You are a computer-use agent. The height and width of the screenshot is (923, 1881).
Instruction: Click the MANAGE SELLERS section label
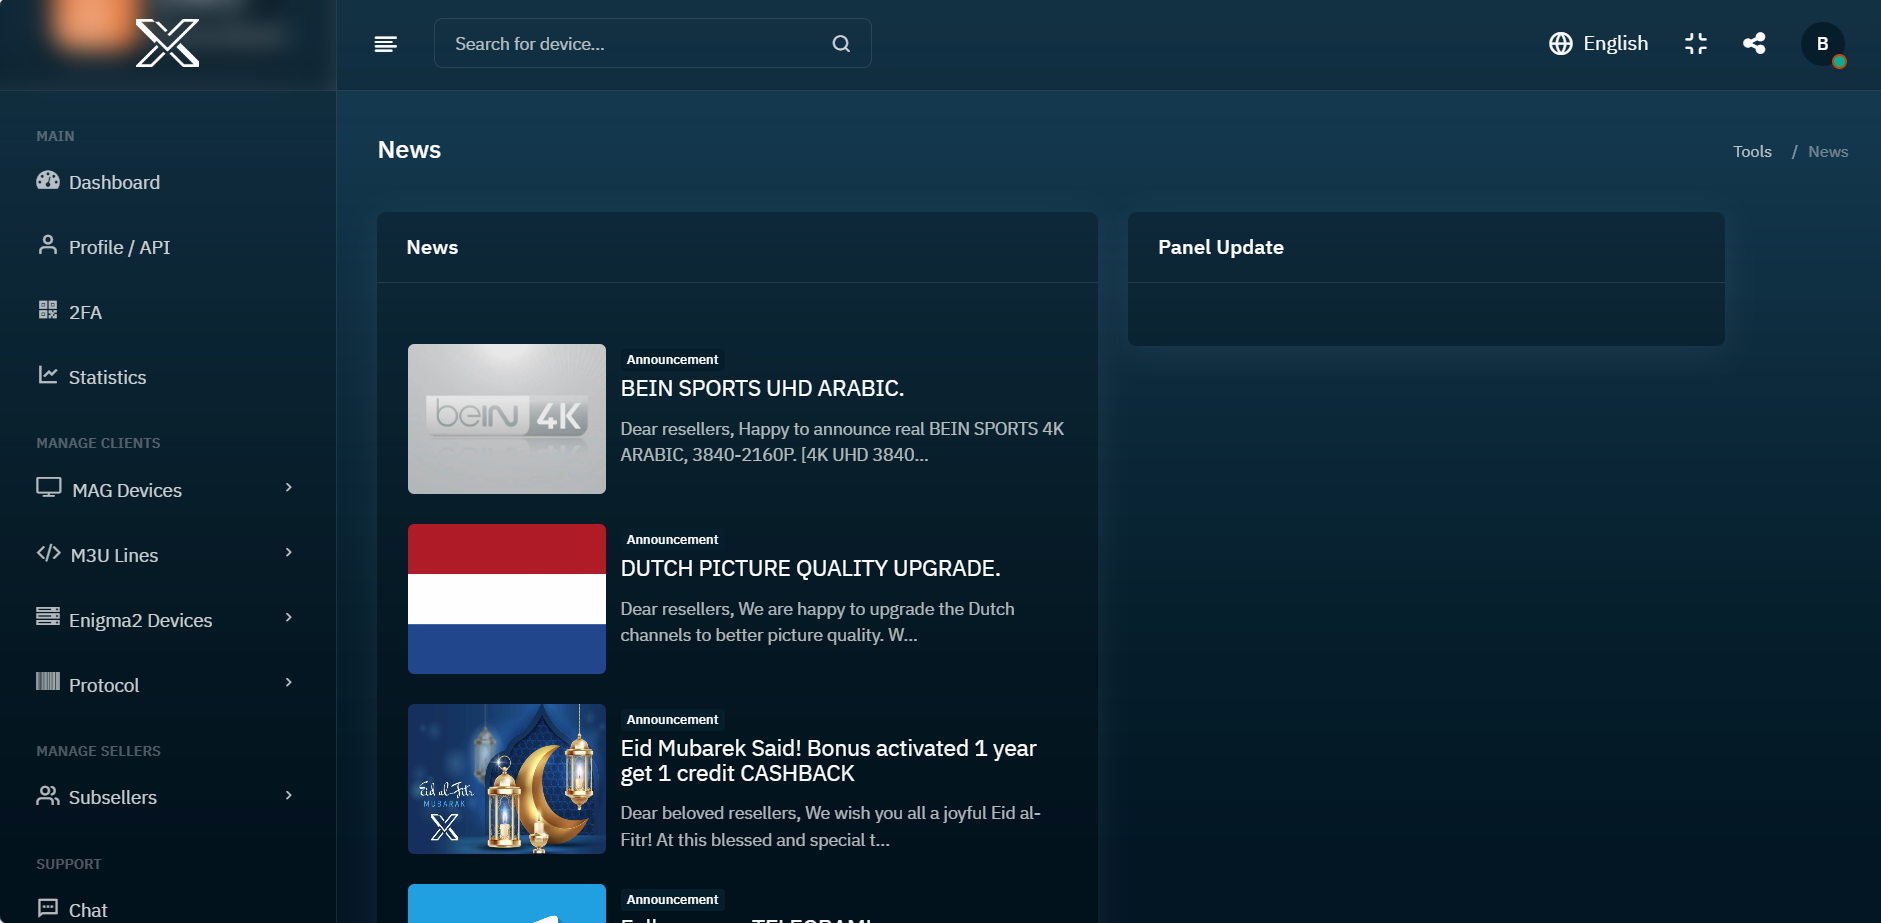point(98,751)
